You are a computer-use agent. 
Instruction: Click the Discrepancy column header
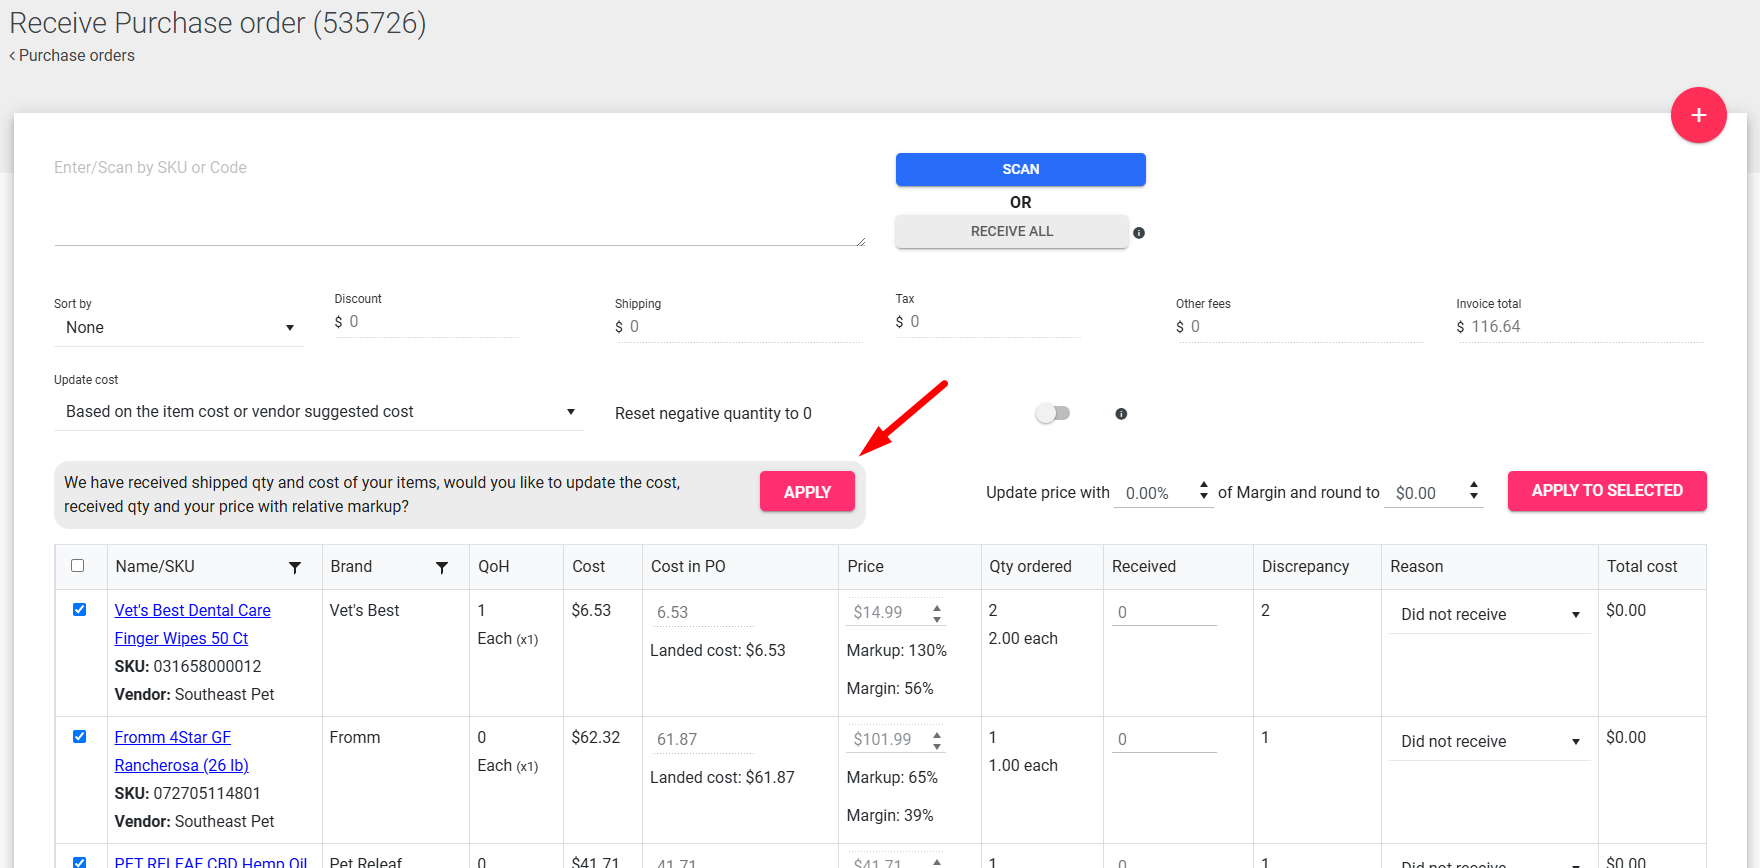pos(1305,567)
